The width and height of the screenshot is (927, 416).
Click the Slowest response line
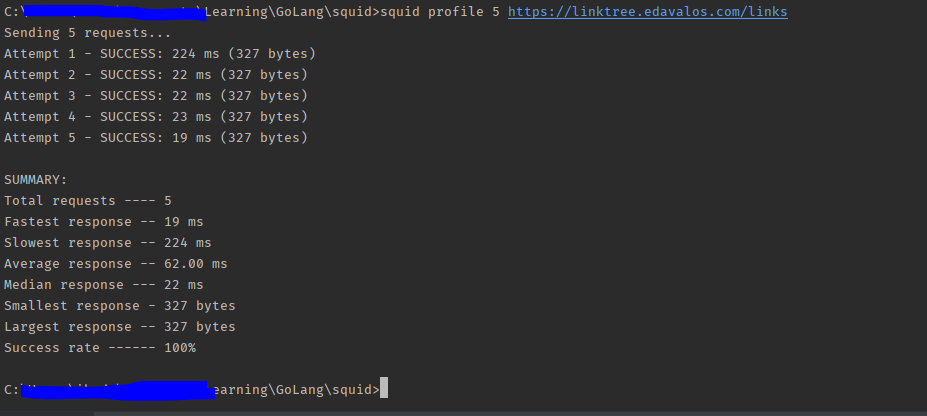108,243
